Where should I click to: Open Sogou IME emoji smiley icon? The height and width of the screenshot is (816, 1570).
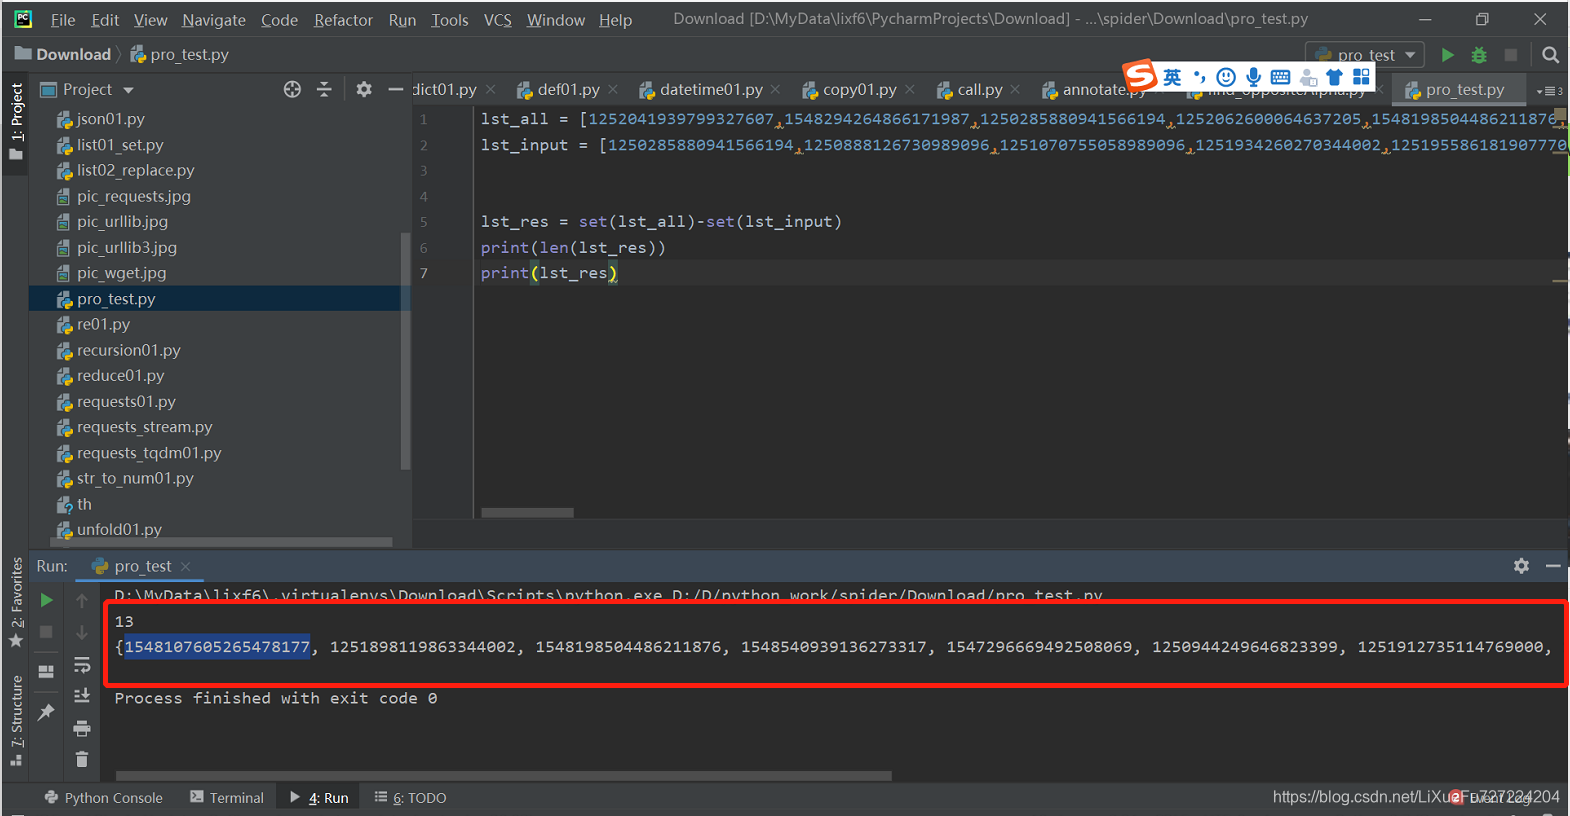[x=1226, y=77]
